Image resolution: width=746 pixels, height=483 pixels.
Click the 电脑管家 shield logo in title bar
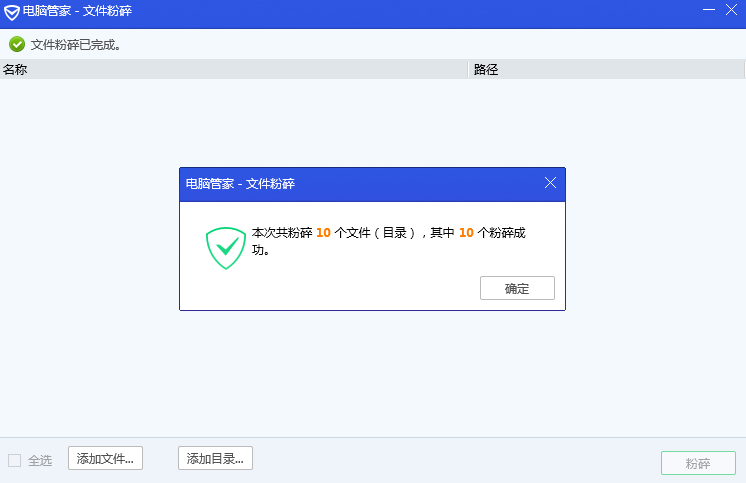pos(11,12)
